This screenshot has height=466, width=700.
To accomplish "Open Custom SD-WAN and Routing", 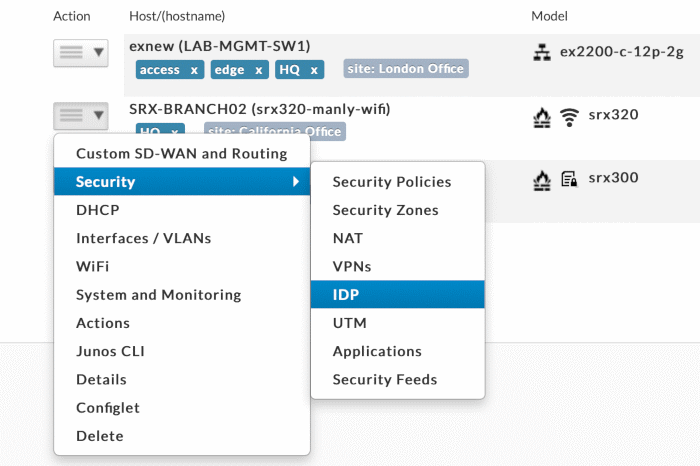I will 181,154.
